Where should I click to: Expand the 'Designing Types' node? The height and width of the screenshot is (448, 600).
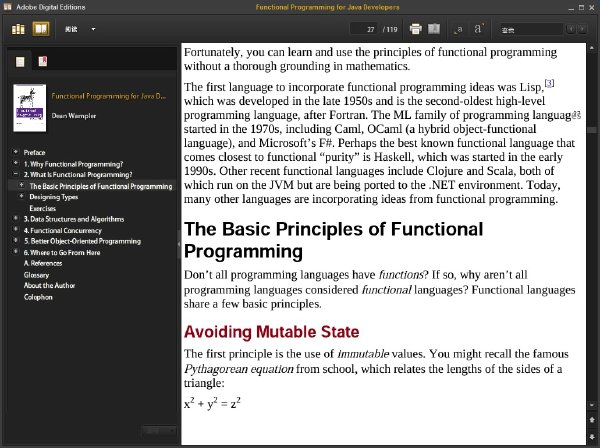(21, 196)
